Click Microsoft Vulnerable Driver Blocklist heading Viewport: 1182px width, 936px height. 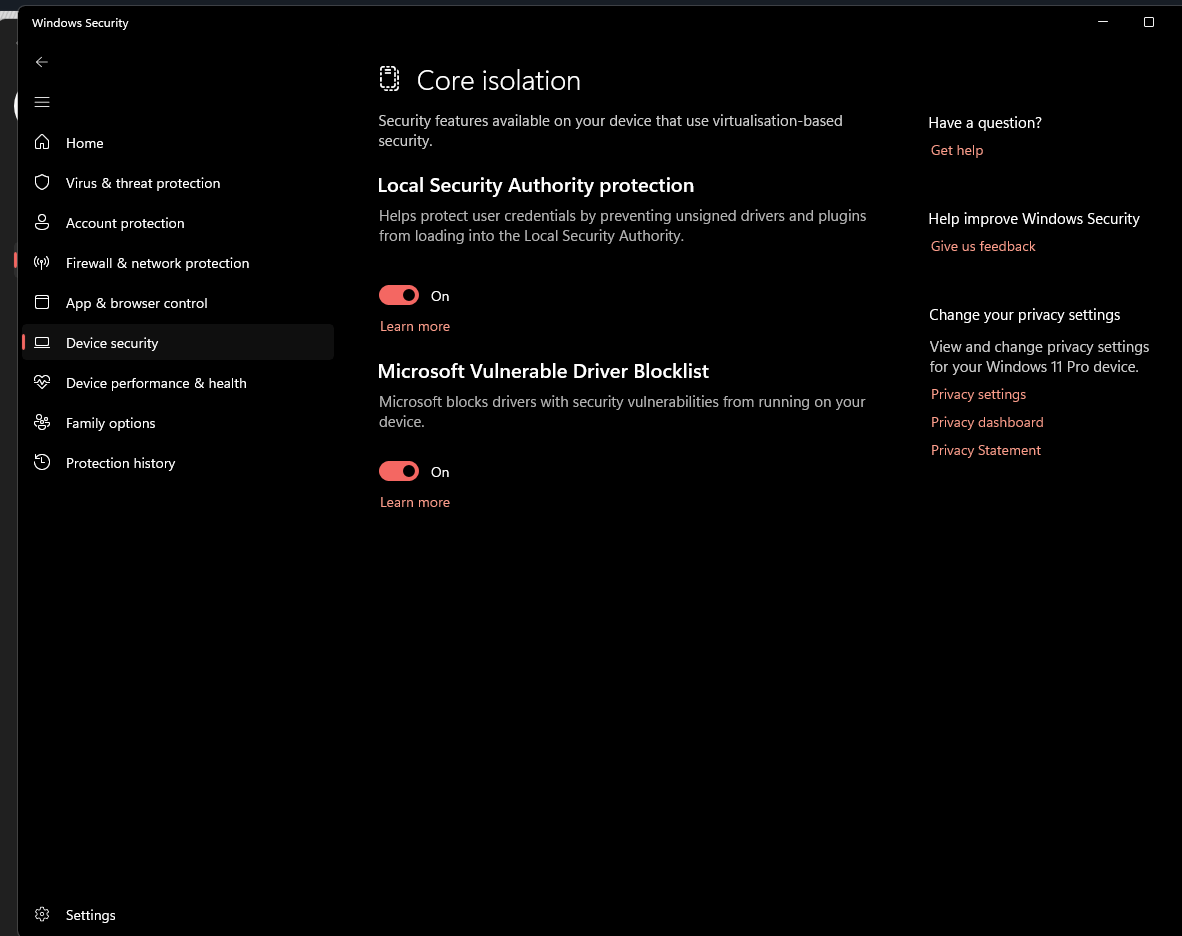[x=543, y=371]
